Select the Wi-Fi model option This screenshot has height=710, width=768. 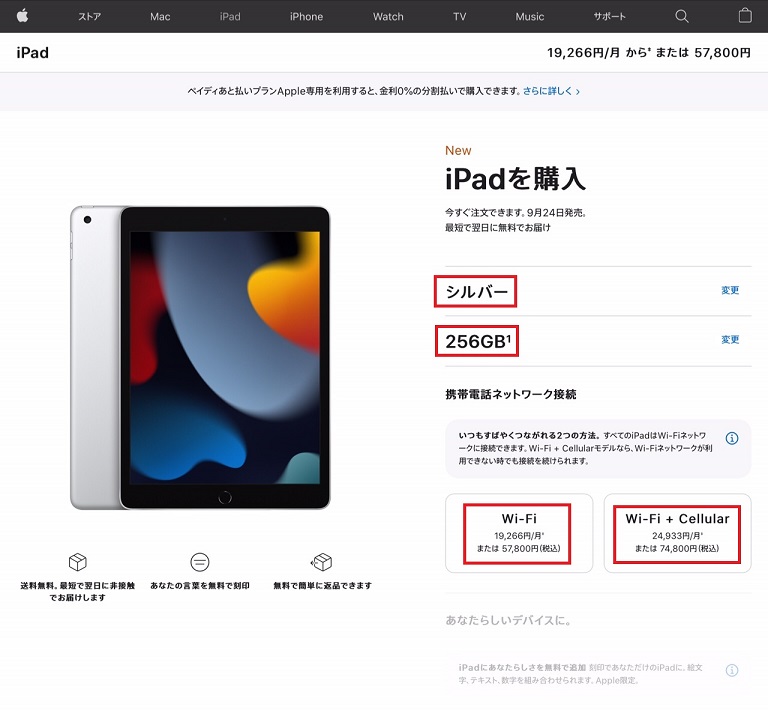tap(519, 533)
